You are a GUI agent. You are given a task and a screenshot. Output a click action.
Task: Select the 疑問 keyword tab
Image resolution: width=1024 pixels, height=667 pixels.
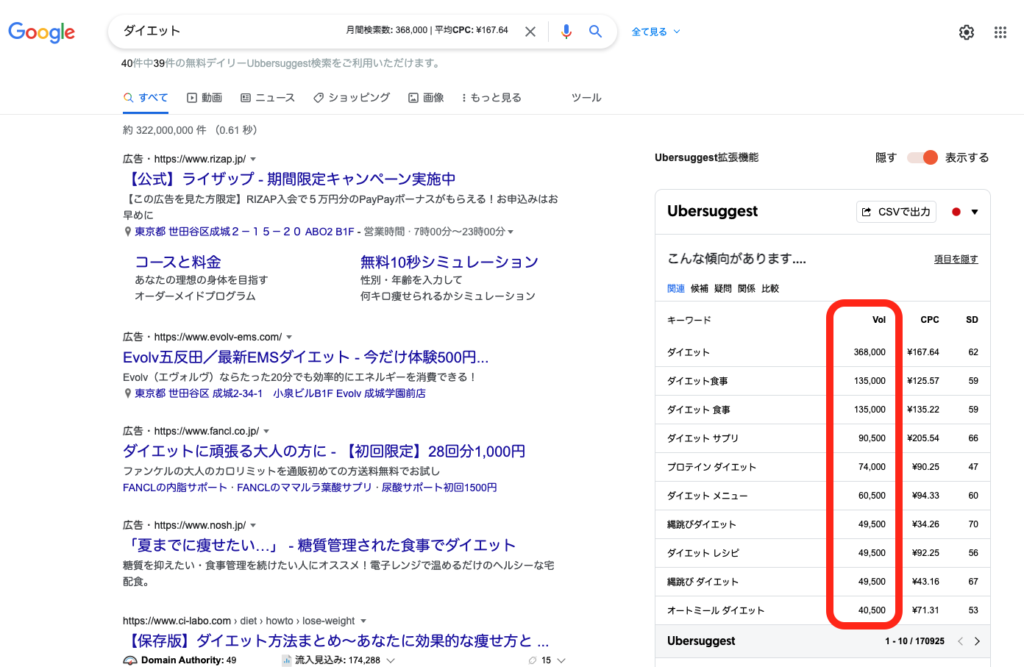pyautogui.click(x=723, y=289)
